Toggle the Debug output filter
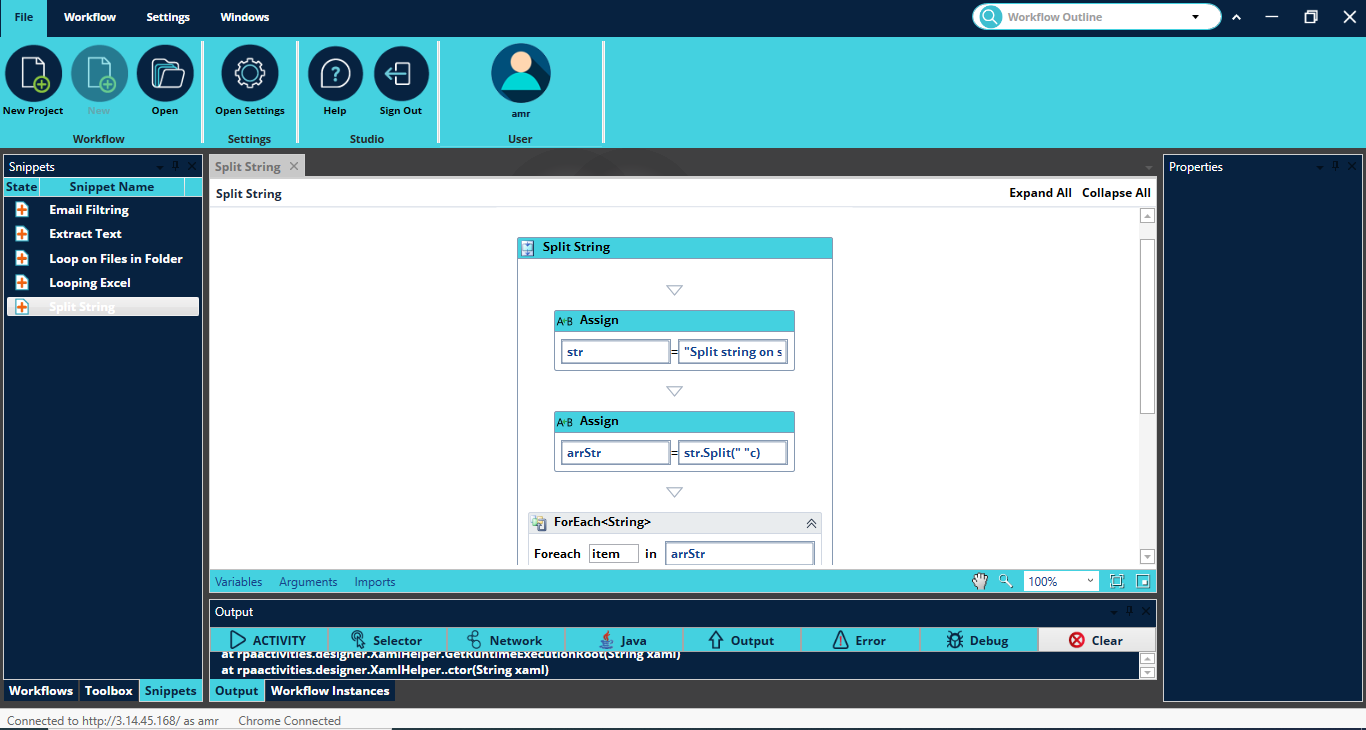The height and width of the screenshot is (730, 1366). pos(977,640)
